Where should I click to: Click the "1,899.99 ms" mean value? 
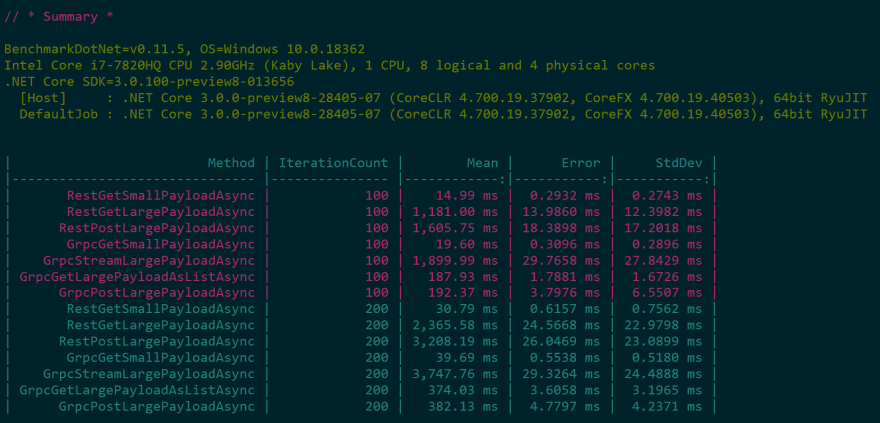(x=455, y=261)
